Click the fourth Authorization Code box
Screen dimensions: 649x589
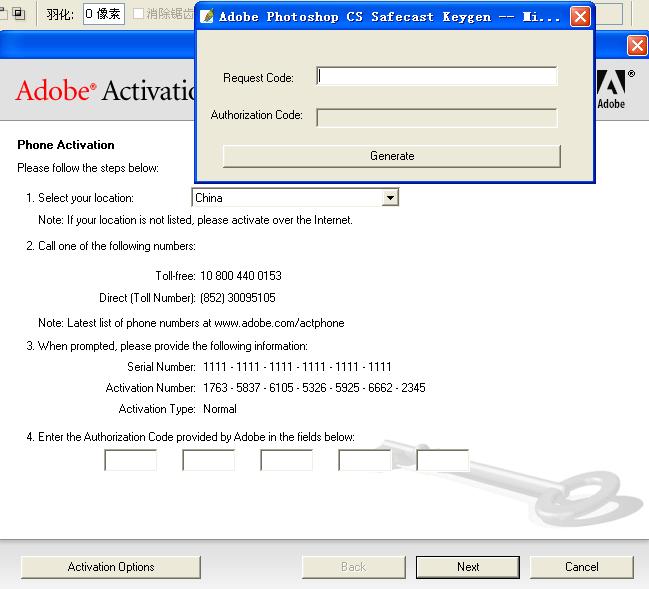tap(365, 460)
